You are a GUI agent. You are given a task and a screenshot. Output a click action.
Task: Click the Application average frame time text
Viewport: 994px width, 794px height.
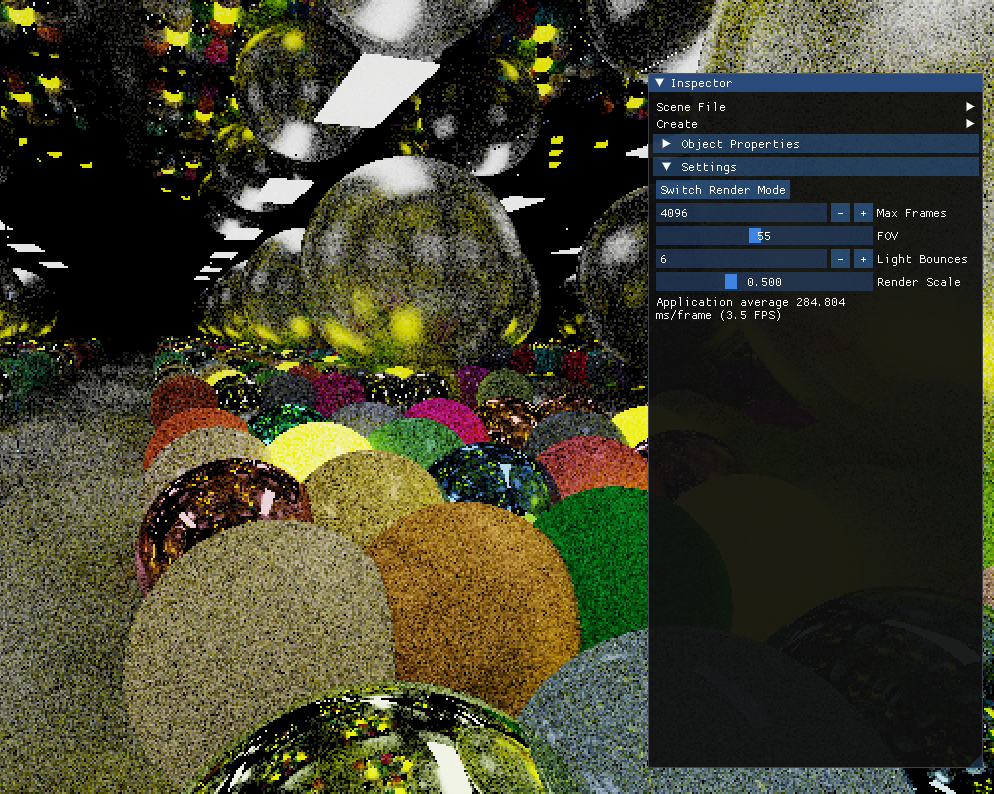pyautogui.click(x=751, y=309)
